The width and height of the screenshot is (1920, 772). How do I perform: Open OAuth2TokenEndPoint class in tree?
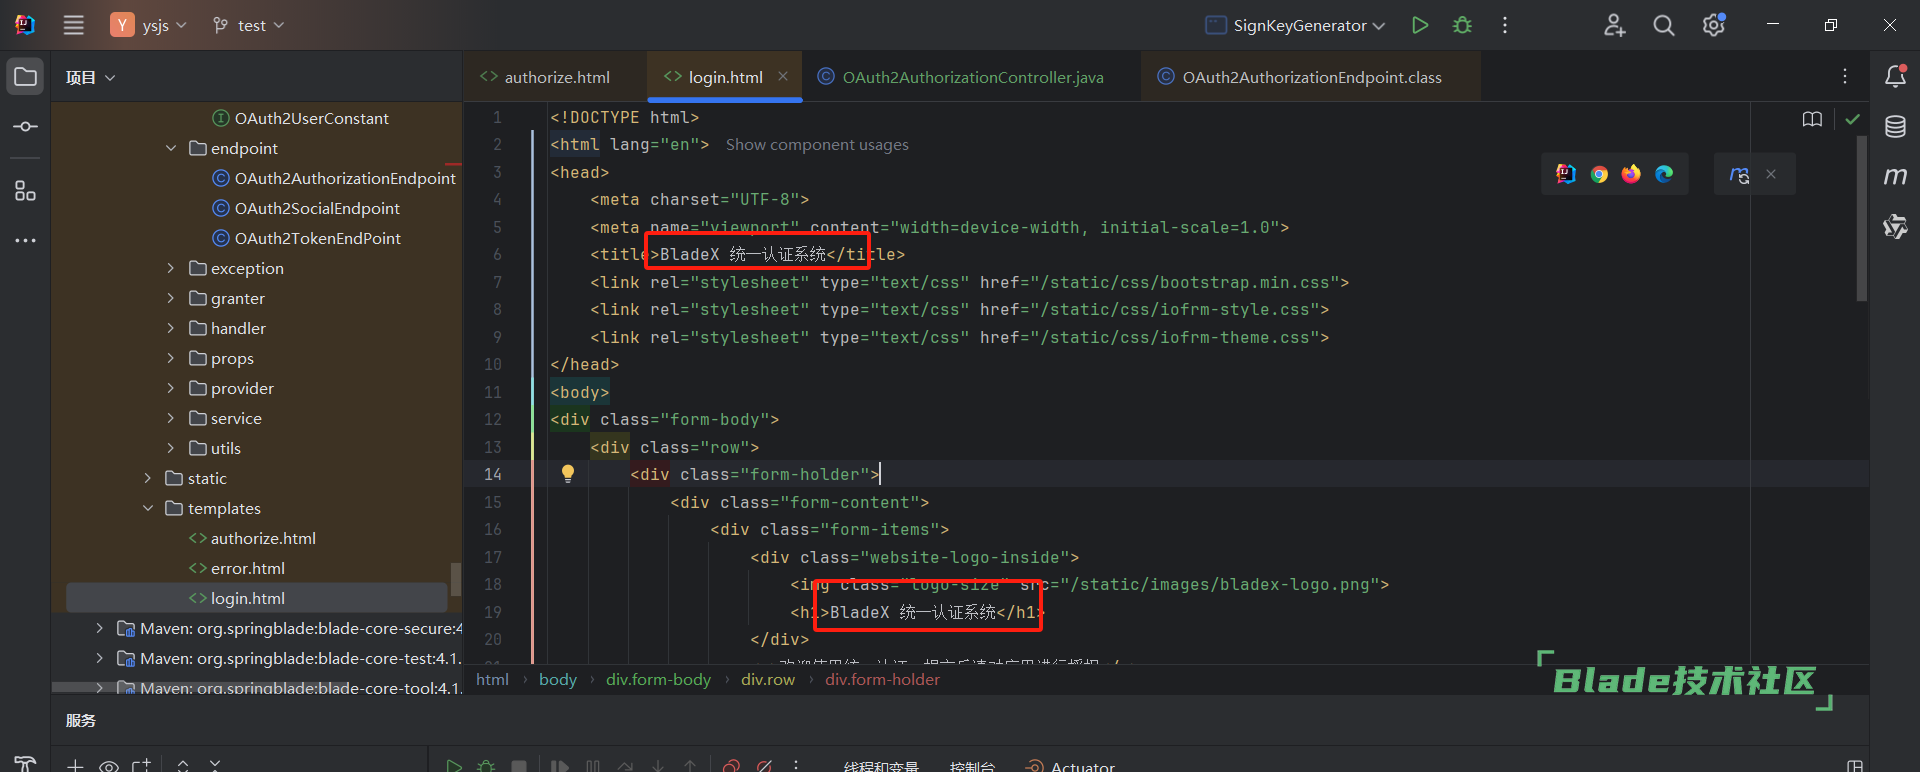[317, 238]
